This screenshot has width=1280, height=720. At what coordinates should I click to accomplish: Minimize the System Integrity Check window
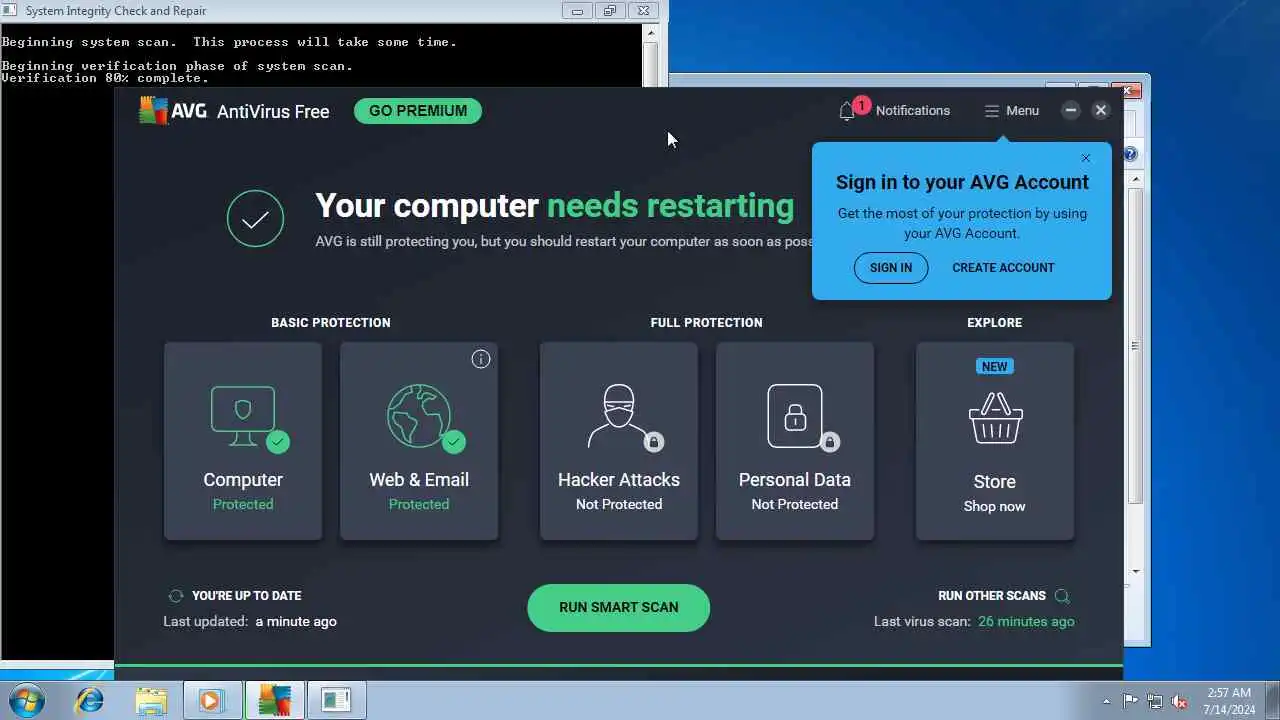coord(577,11)
